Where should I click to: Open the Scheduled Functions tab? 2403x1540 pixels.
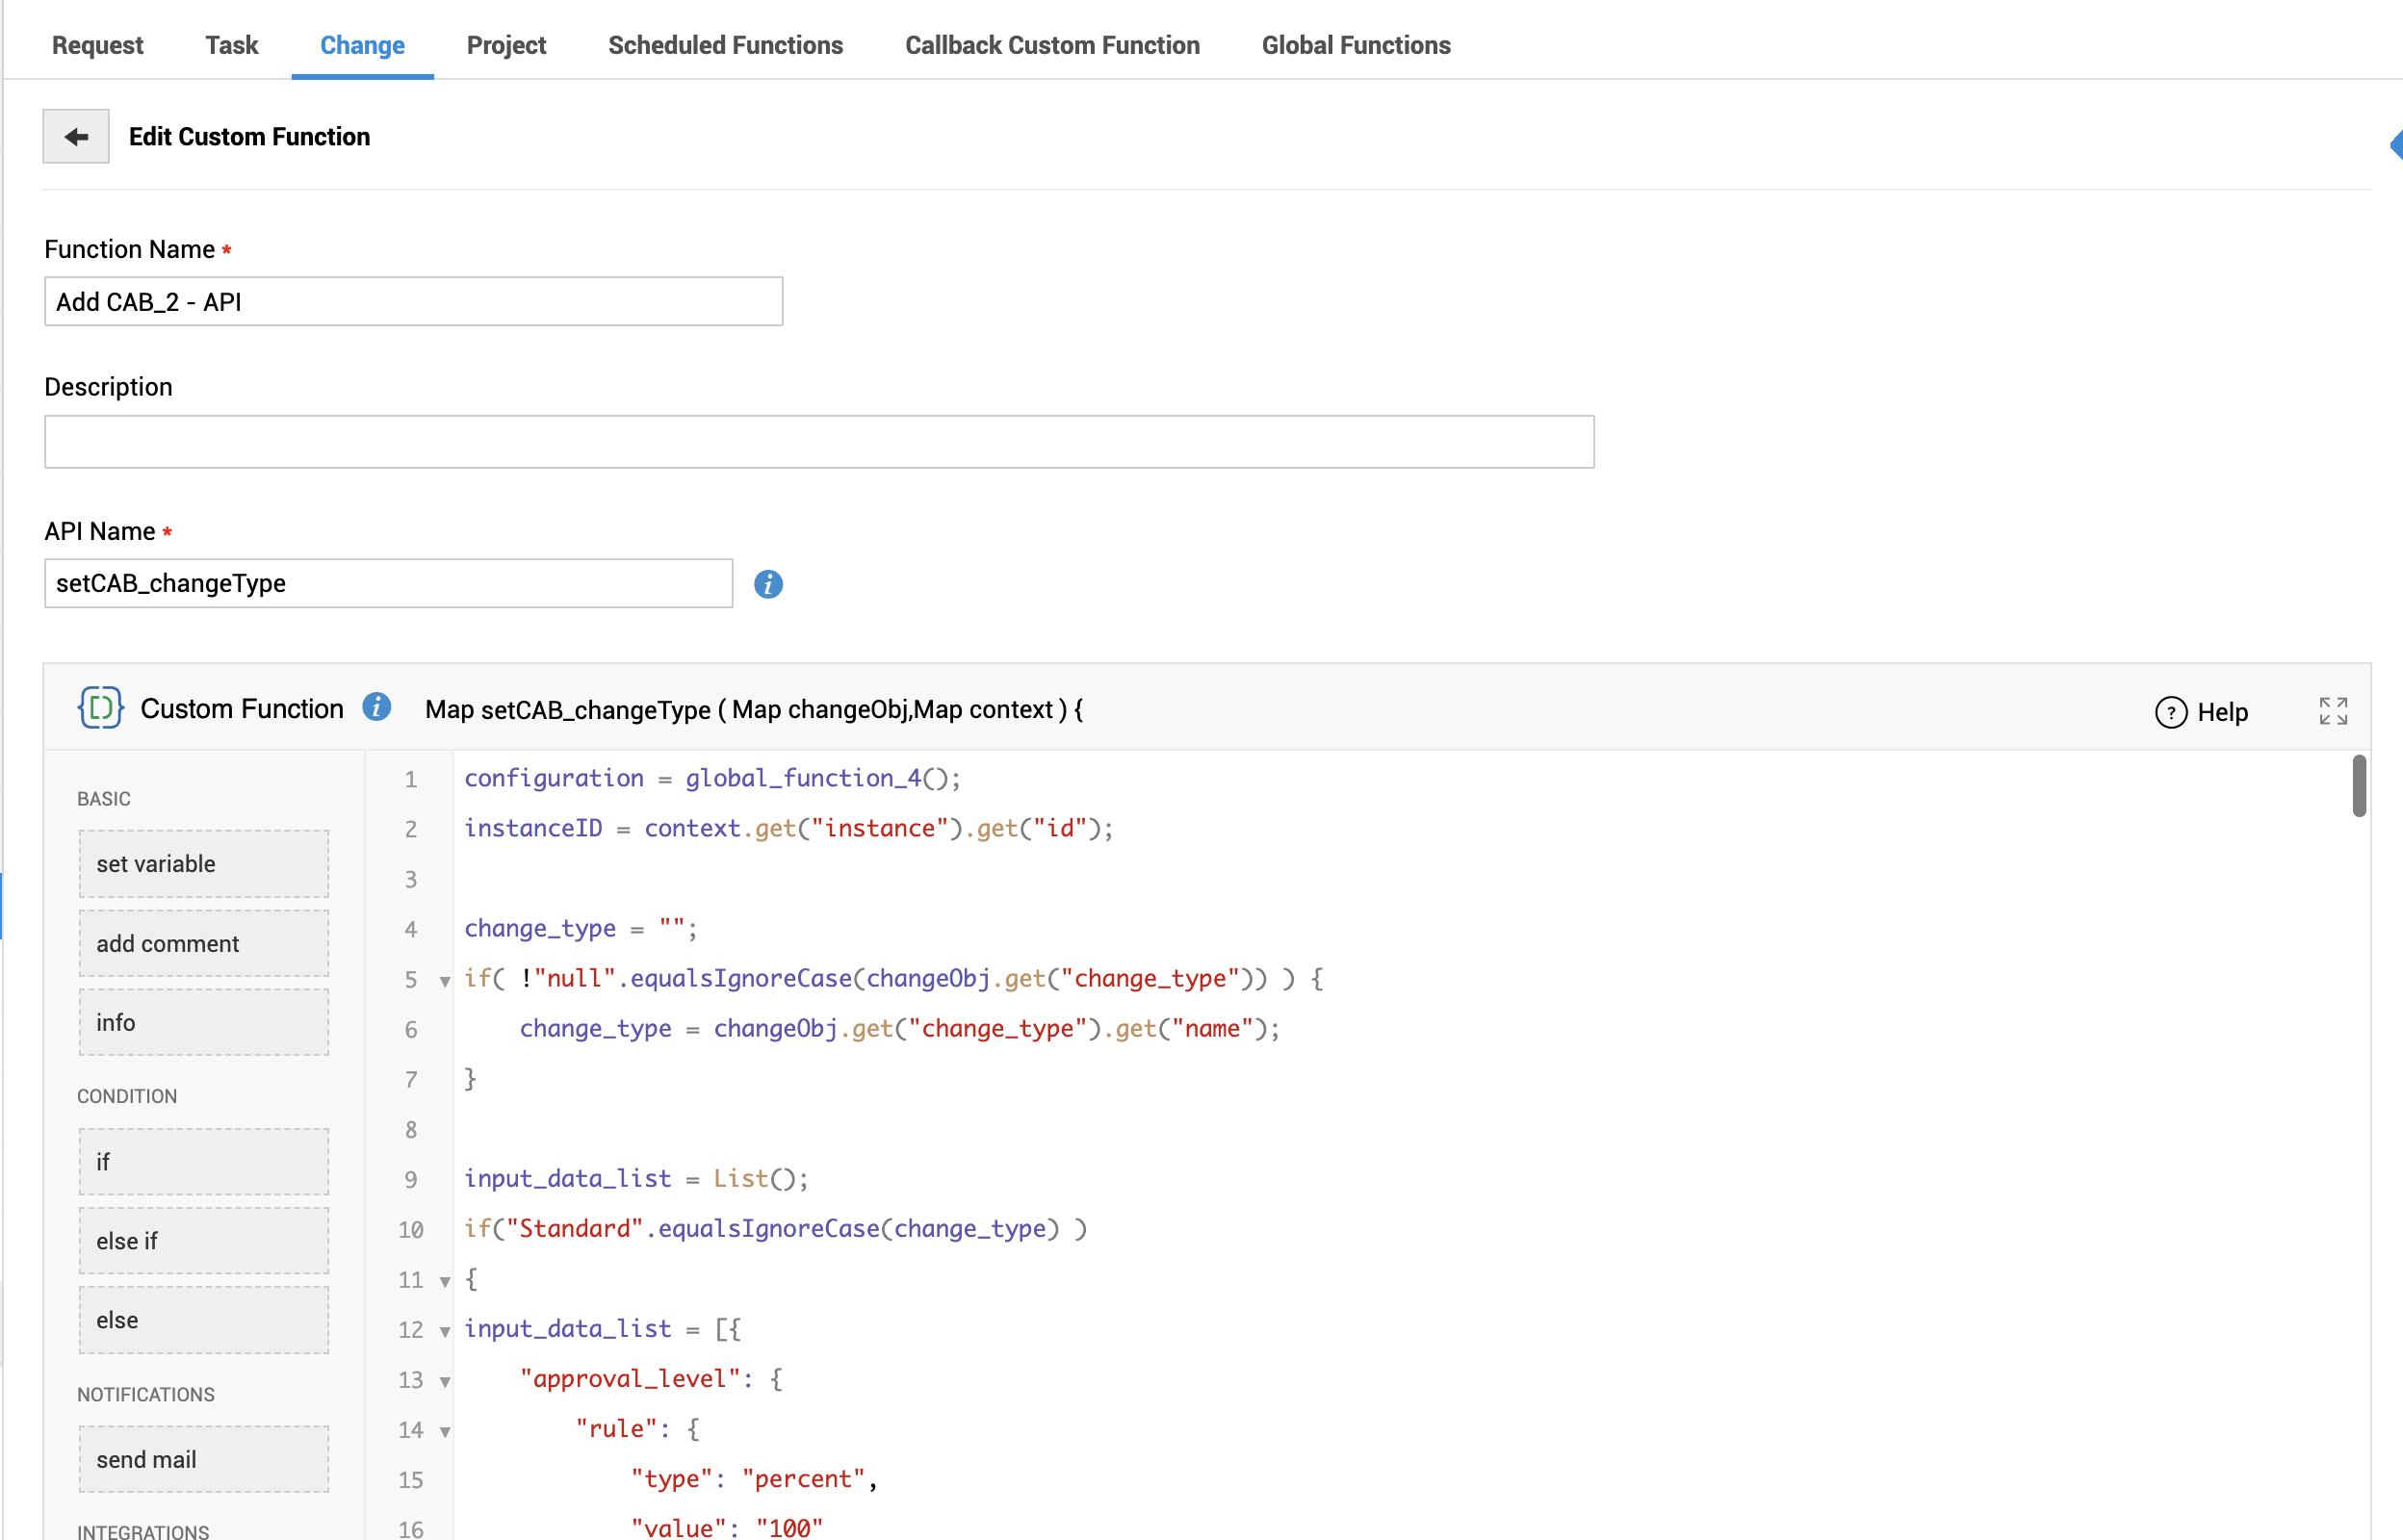coord(725,45)
